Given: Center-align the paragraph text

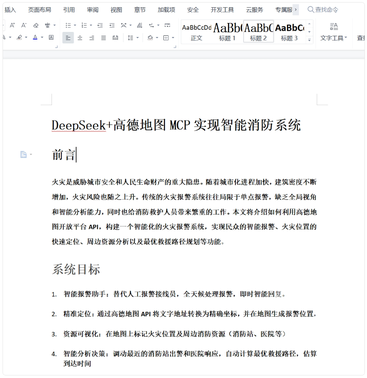Looking at the screenshot, I should (80, 38).
